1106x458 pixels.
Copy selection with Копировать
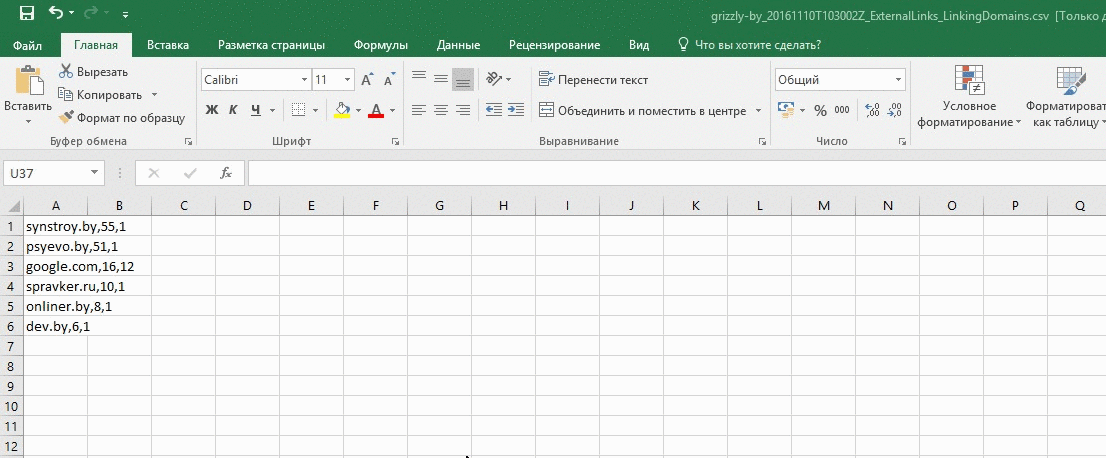(x=102, y=95)
